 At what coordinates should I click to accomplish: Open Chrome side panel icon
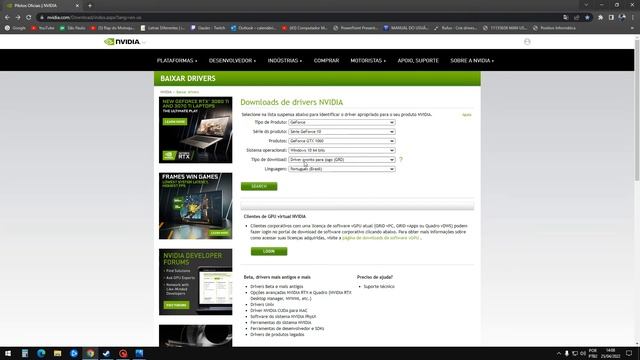click(611, 18)
